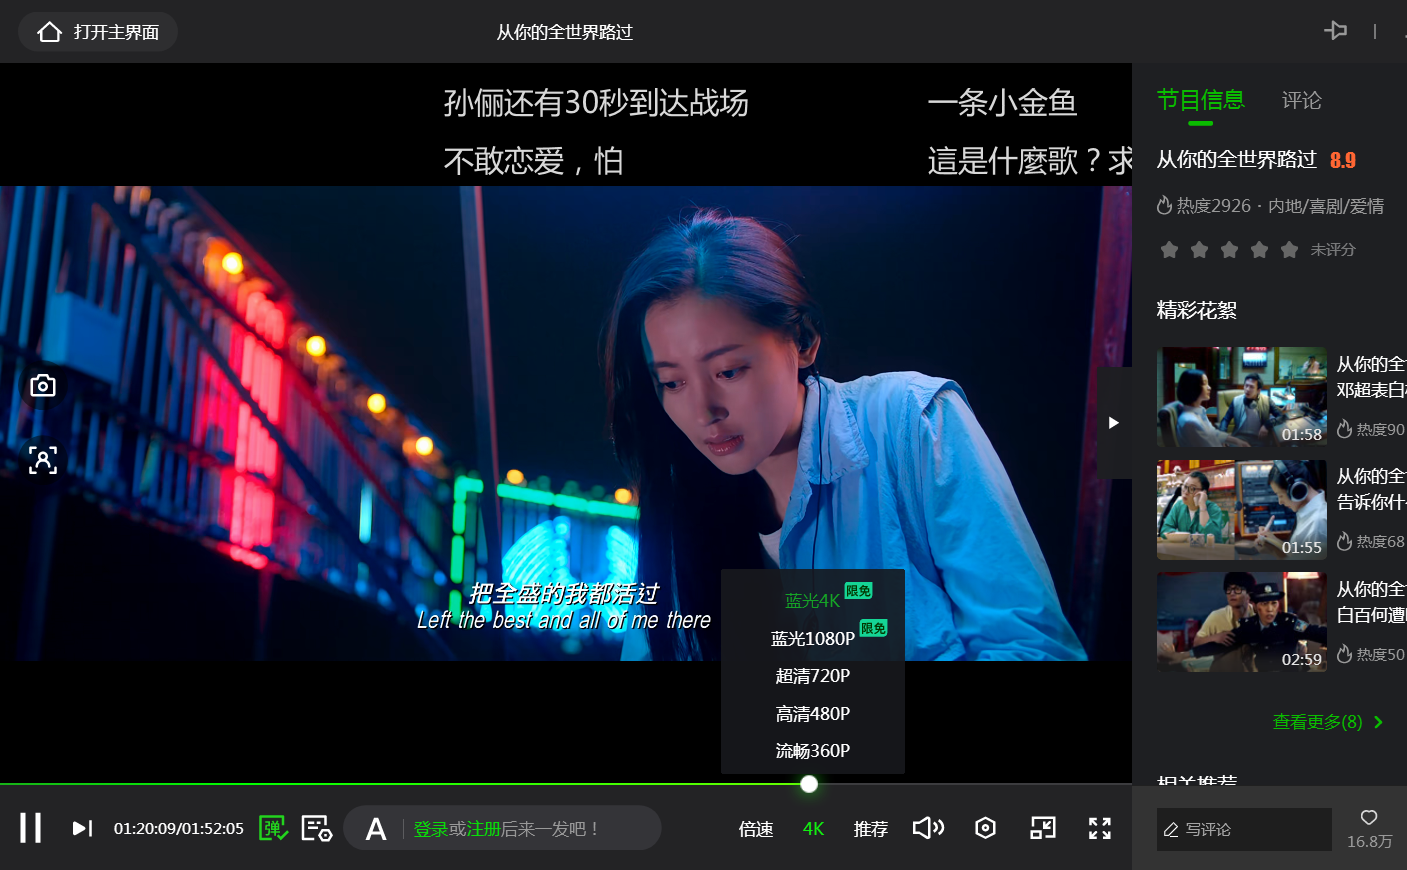Switch to mini player mode
1407x870 pixels.
pyautogui.click(x=1043, y=828)
